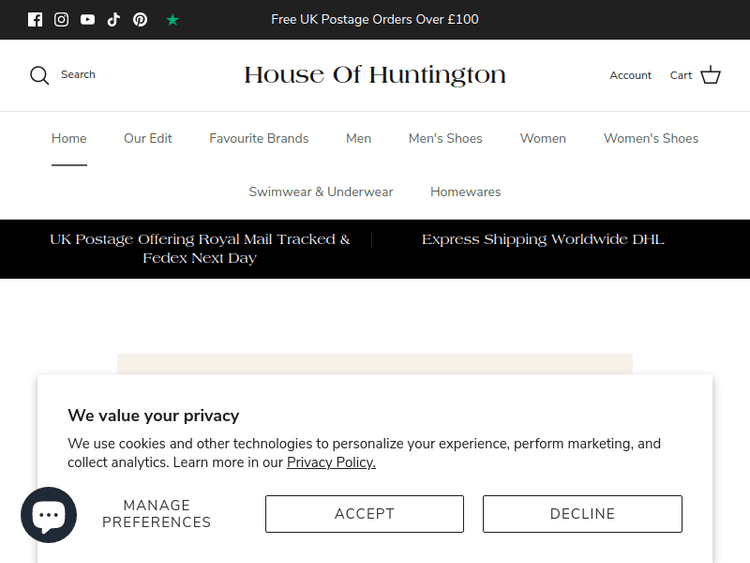Open the Homewares menu item
Image resolution: width=750 pixels, height=563 pixels.
[465, 192]
